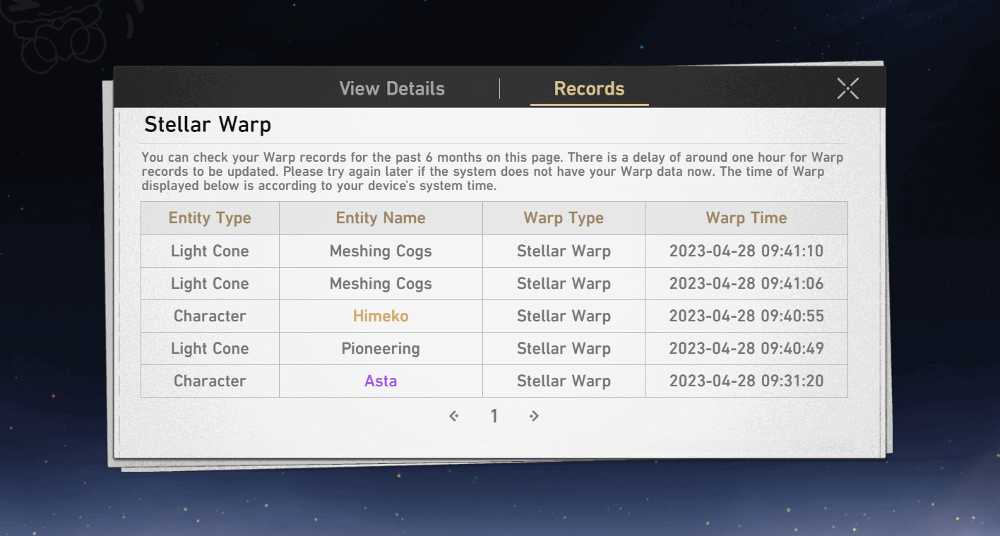
Task: Click the page number 1 indicator
Action: click(x=494, y=416)
